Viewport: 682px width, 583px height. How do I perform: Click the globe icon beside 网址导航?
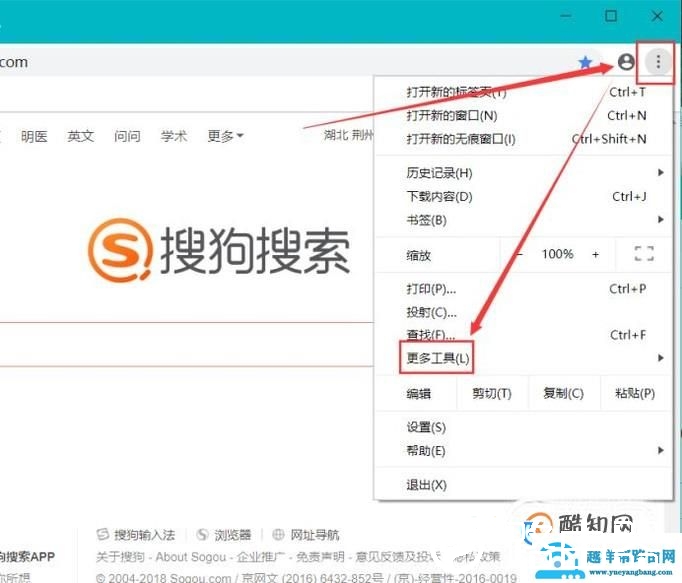coord(278,535)
